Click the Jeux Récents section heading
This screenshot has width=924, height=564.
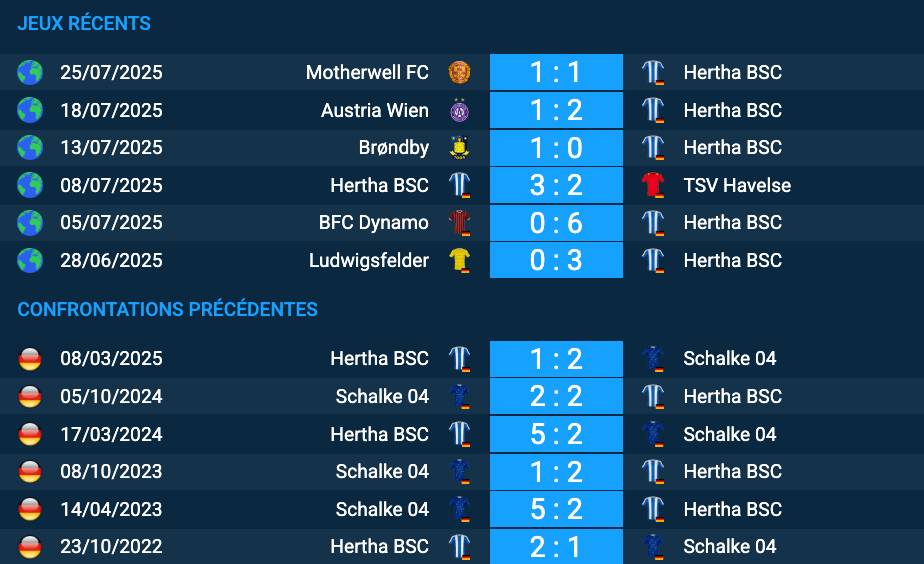pos(84,23)
